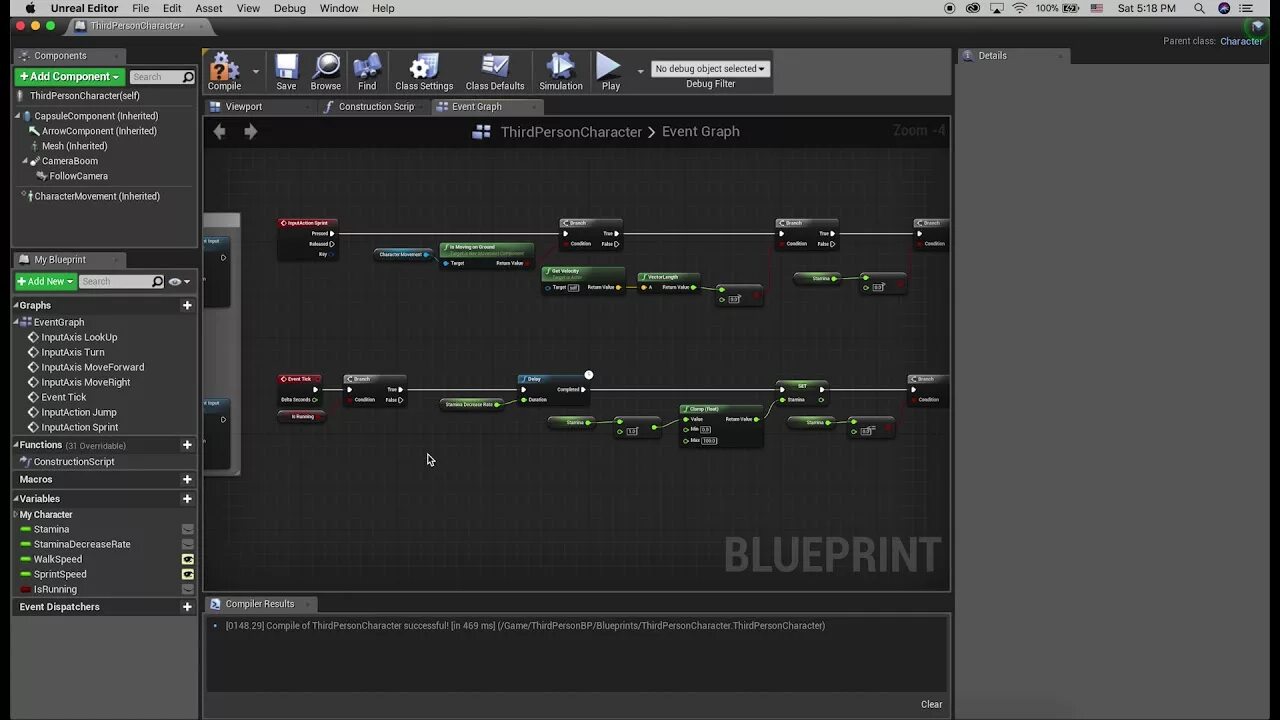
Task: Toggle IsRunning variable editable eye
Action: 187,589
